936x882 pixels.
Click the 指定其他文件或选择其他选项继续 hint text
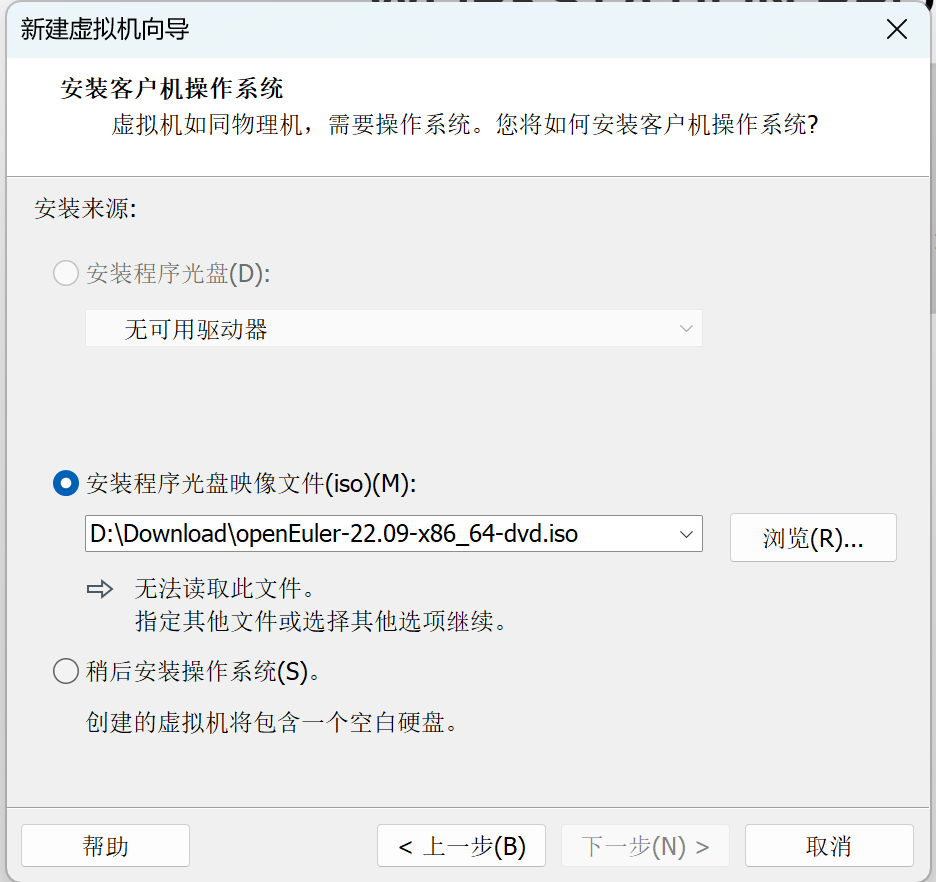[x=322, y=621]
